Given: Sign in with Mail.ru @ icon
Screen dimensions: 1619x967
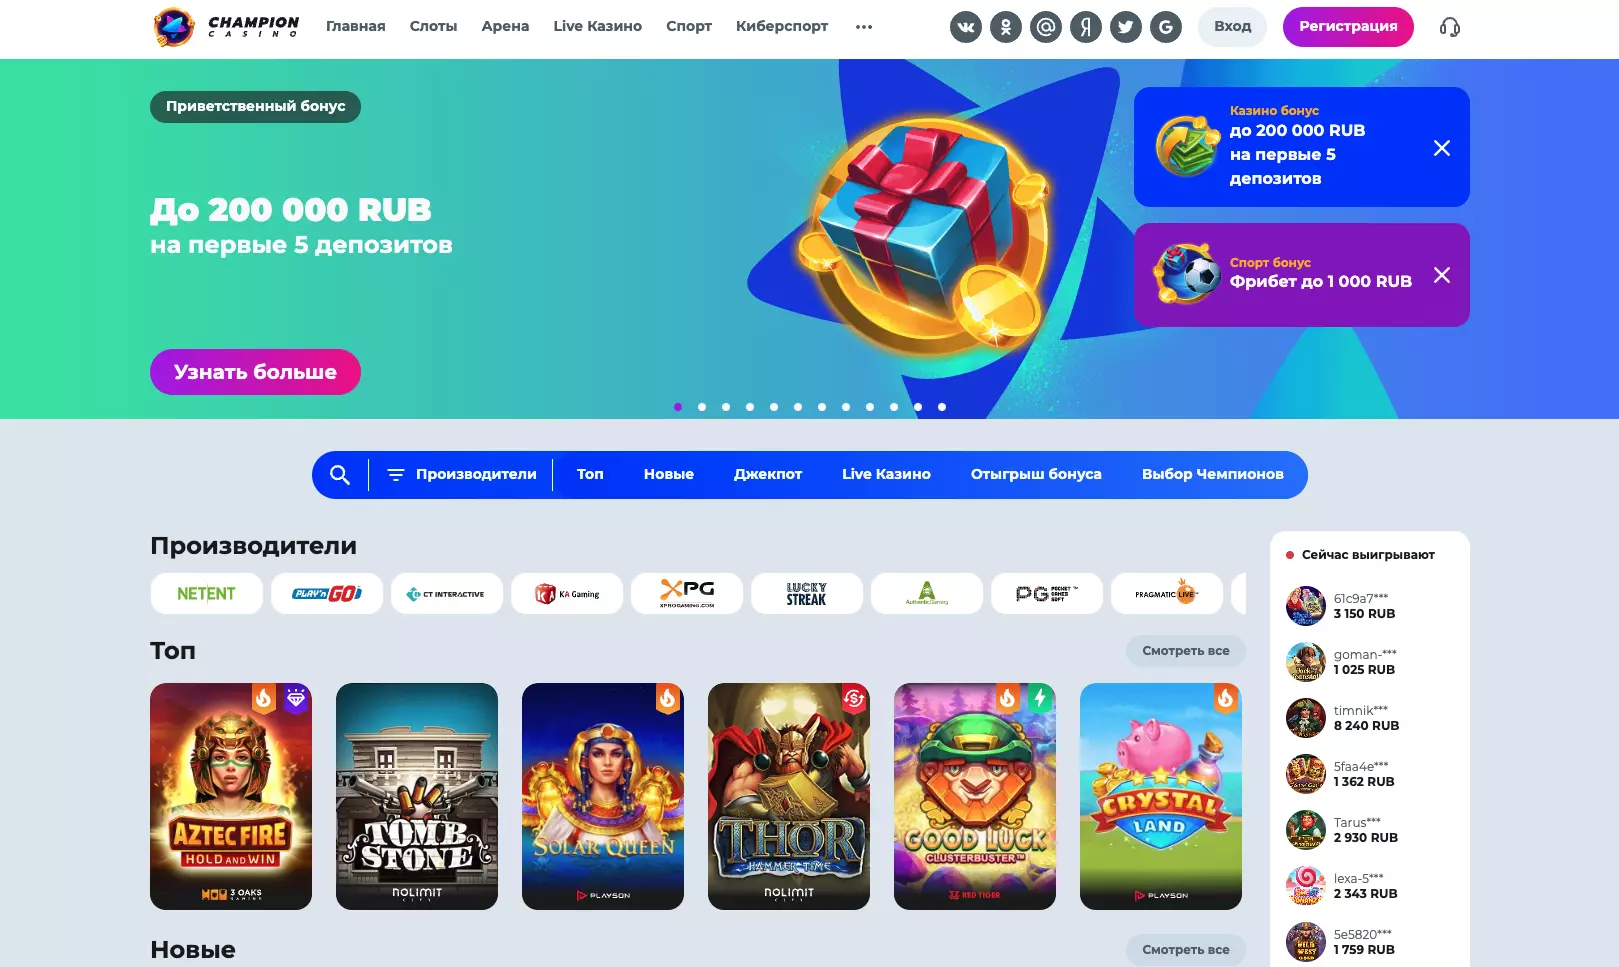Looking at the screenshot, I should [x=1046, y=27].
